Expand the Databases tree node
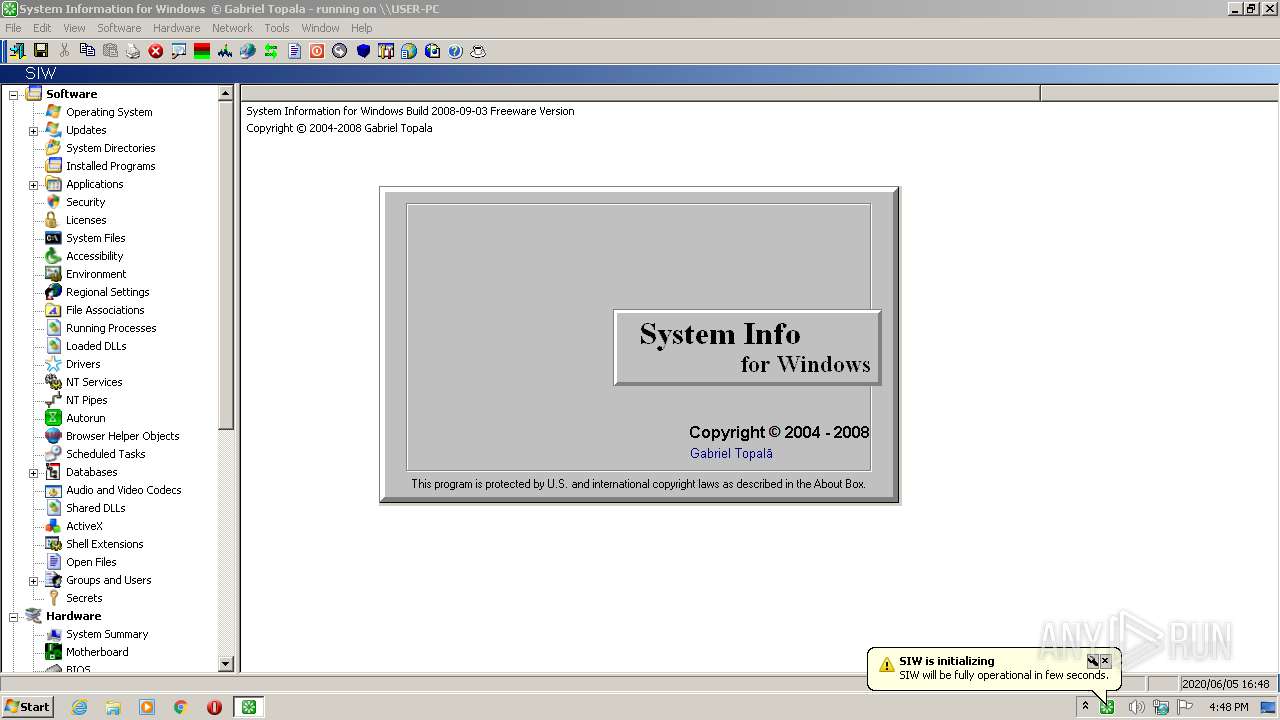 (33, 472)
